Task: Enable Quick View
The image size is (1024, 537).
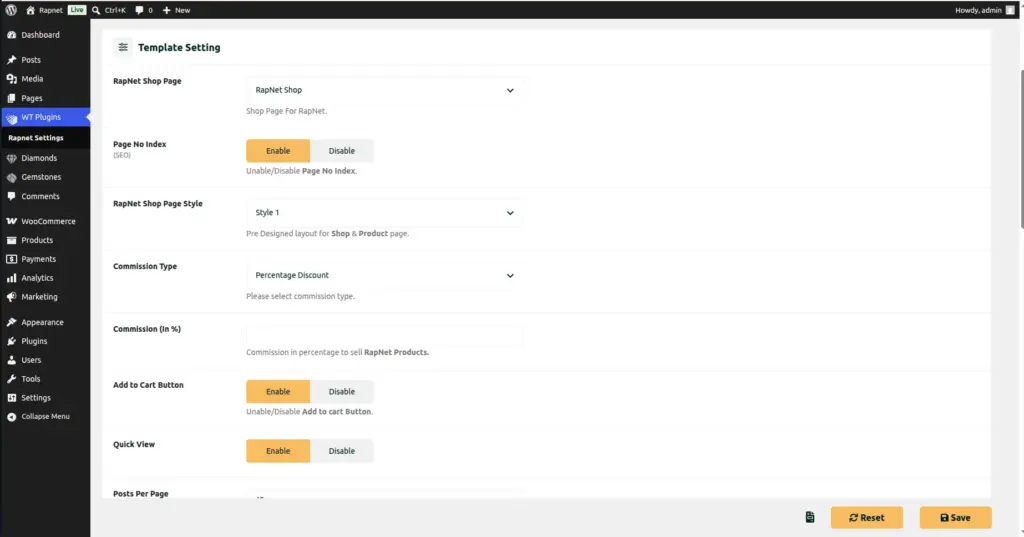Action: 278,451
